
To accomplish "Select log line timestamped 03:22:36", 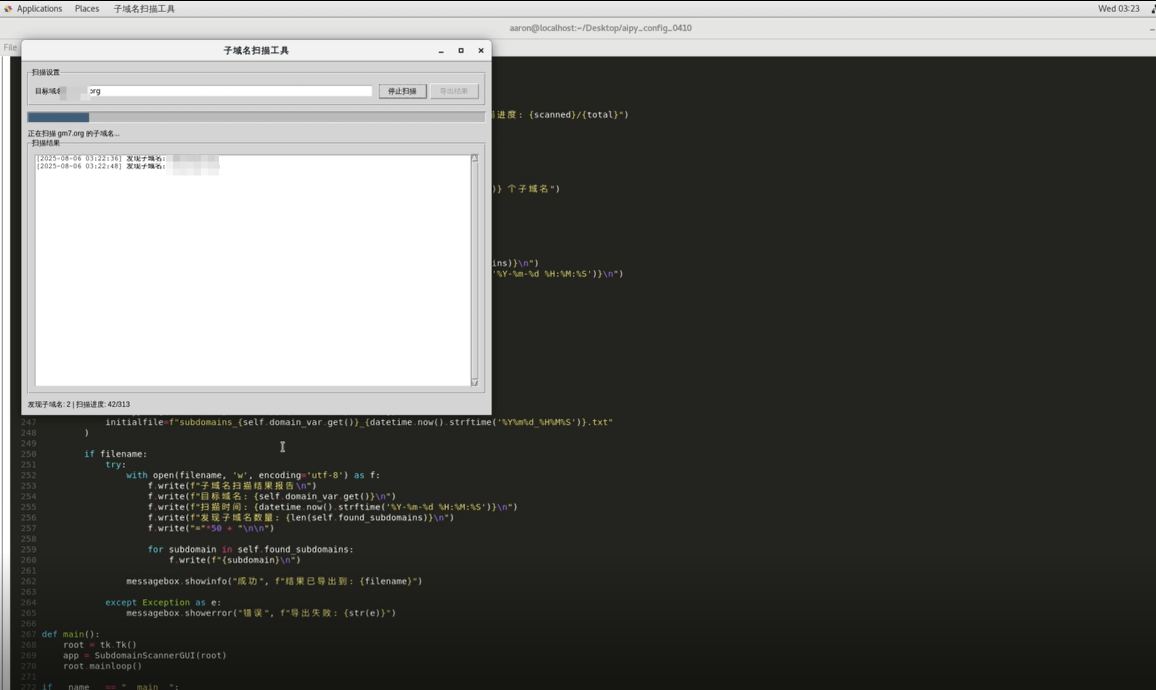I will click(128, 158).
